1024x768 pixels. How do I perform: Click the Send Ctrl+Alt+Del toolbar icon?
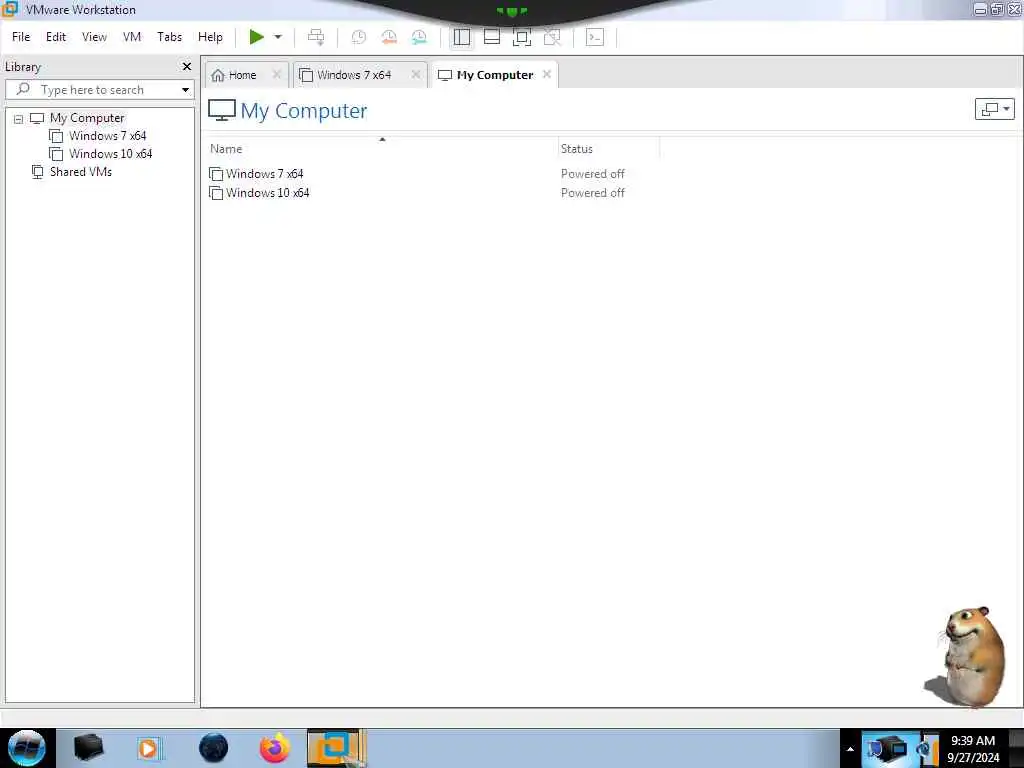316,37
